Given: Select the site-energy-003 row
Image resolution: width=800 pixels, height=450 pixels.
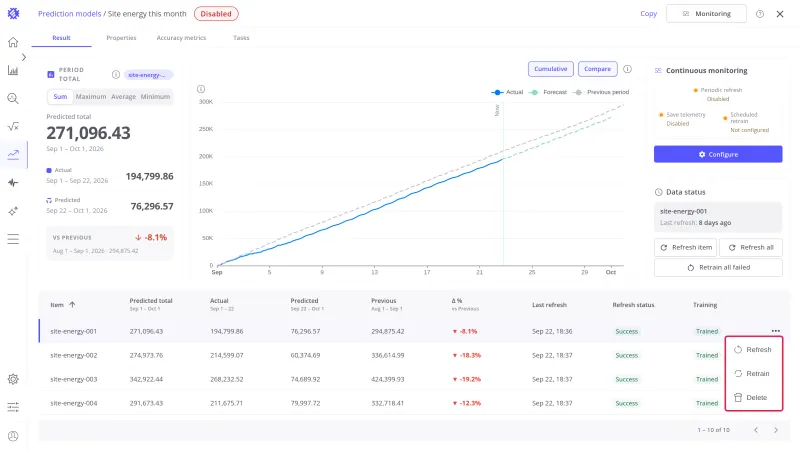Looking at the screenshot, I should point(414,379).
